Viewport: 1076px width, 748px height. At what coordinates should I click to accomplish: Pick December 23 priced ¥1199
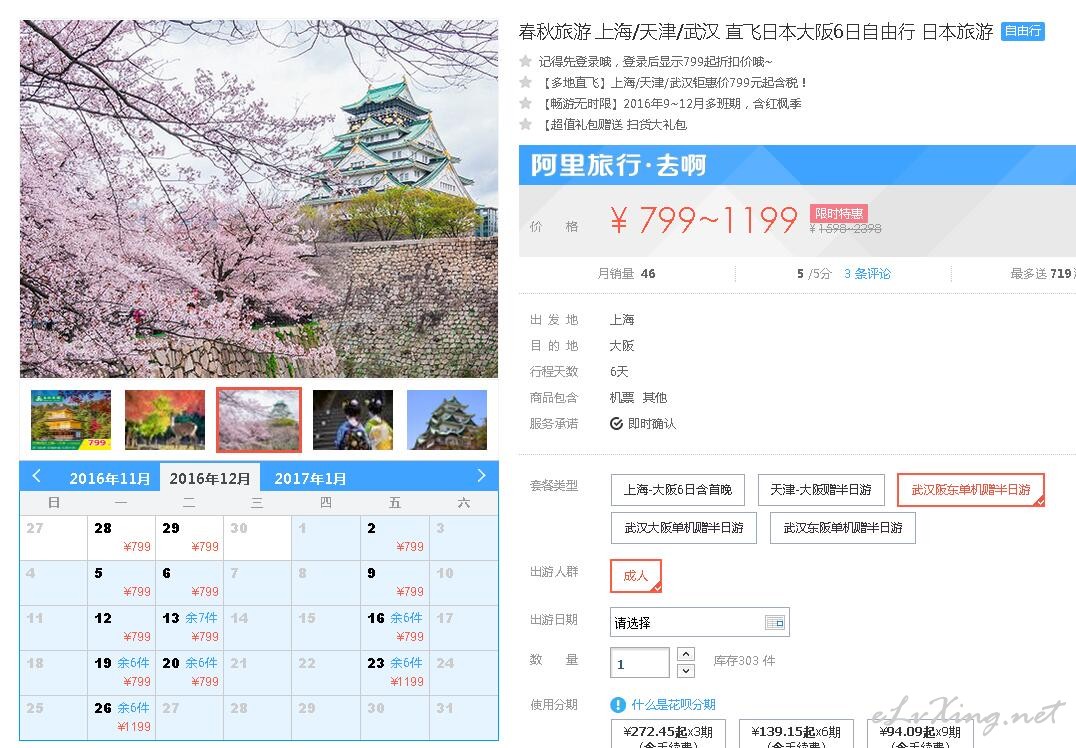395,673
